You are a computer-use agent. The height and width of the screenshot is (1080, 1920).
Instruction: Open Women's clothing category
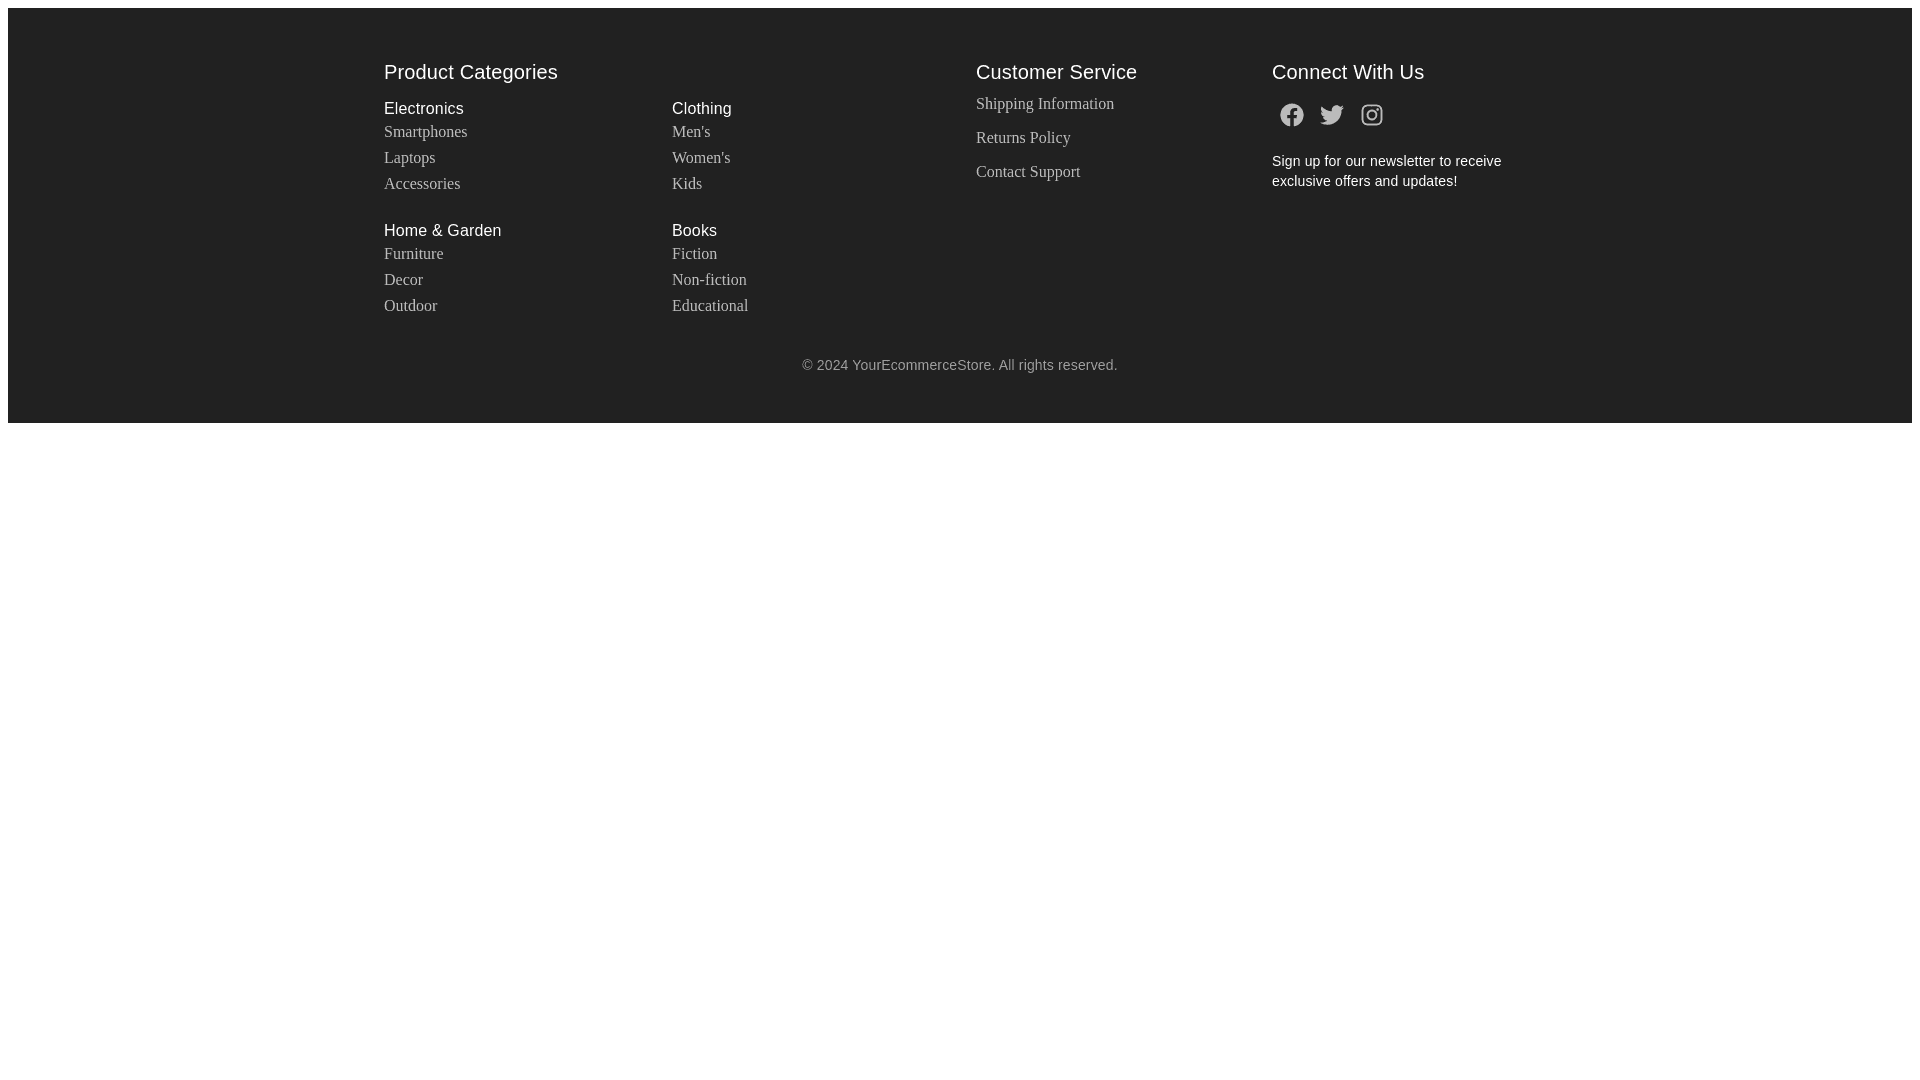(700, 158)
